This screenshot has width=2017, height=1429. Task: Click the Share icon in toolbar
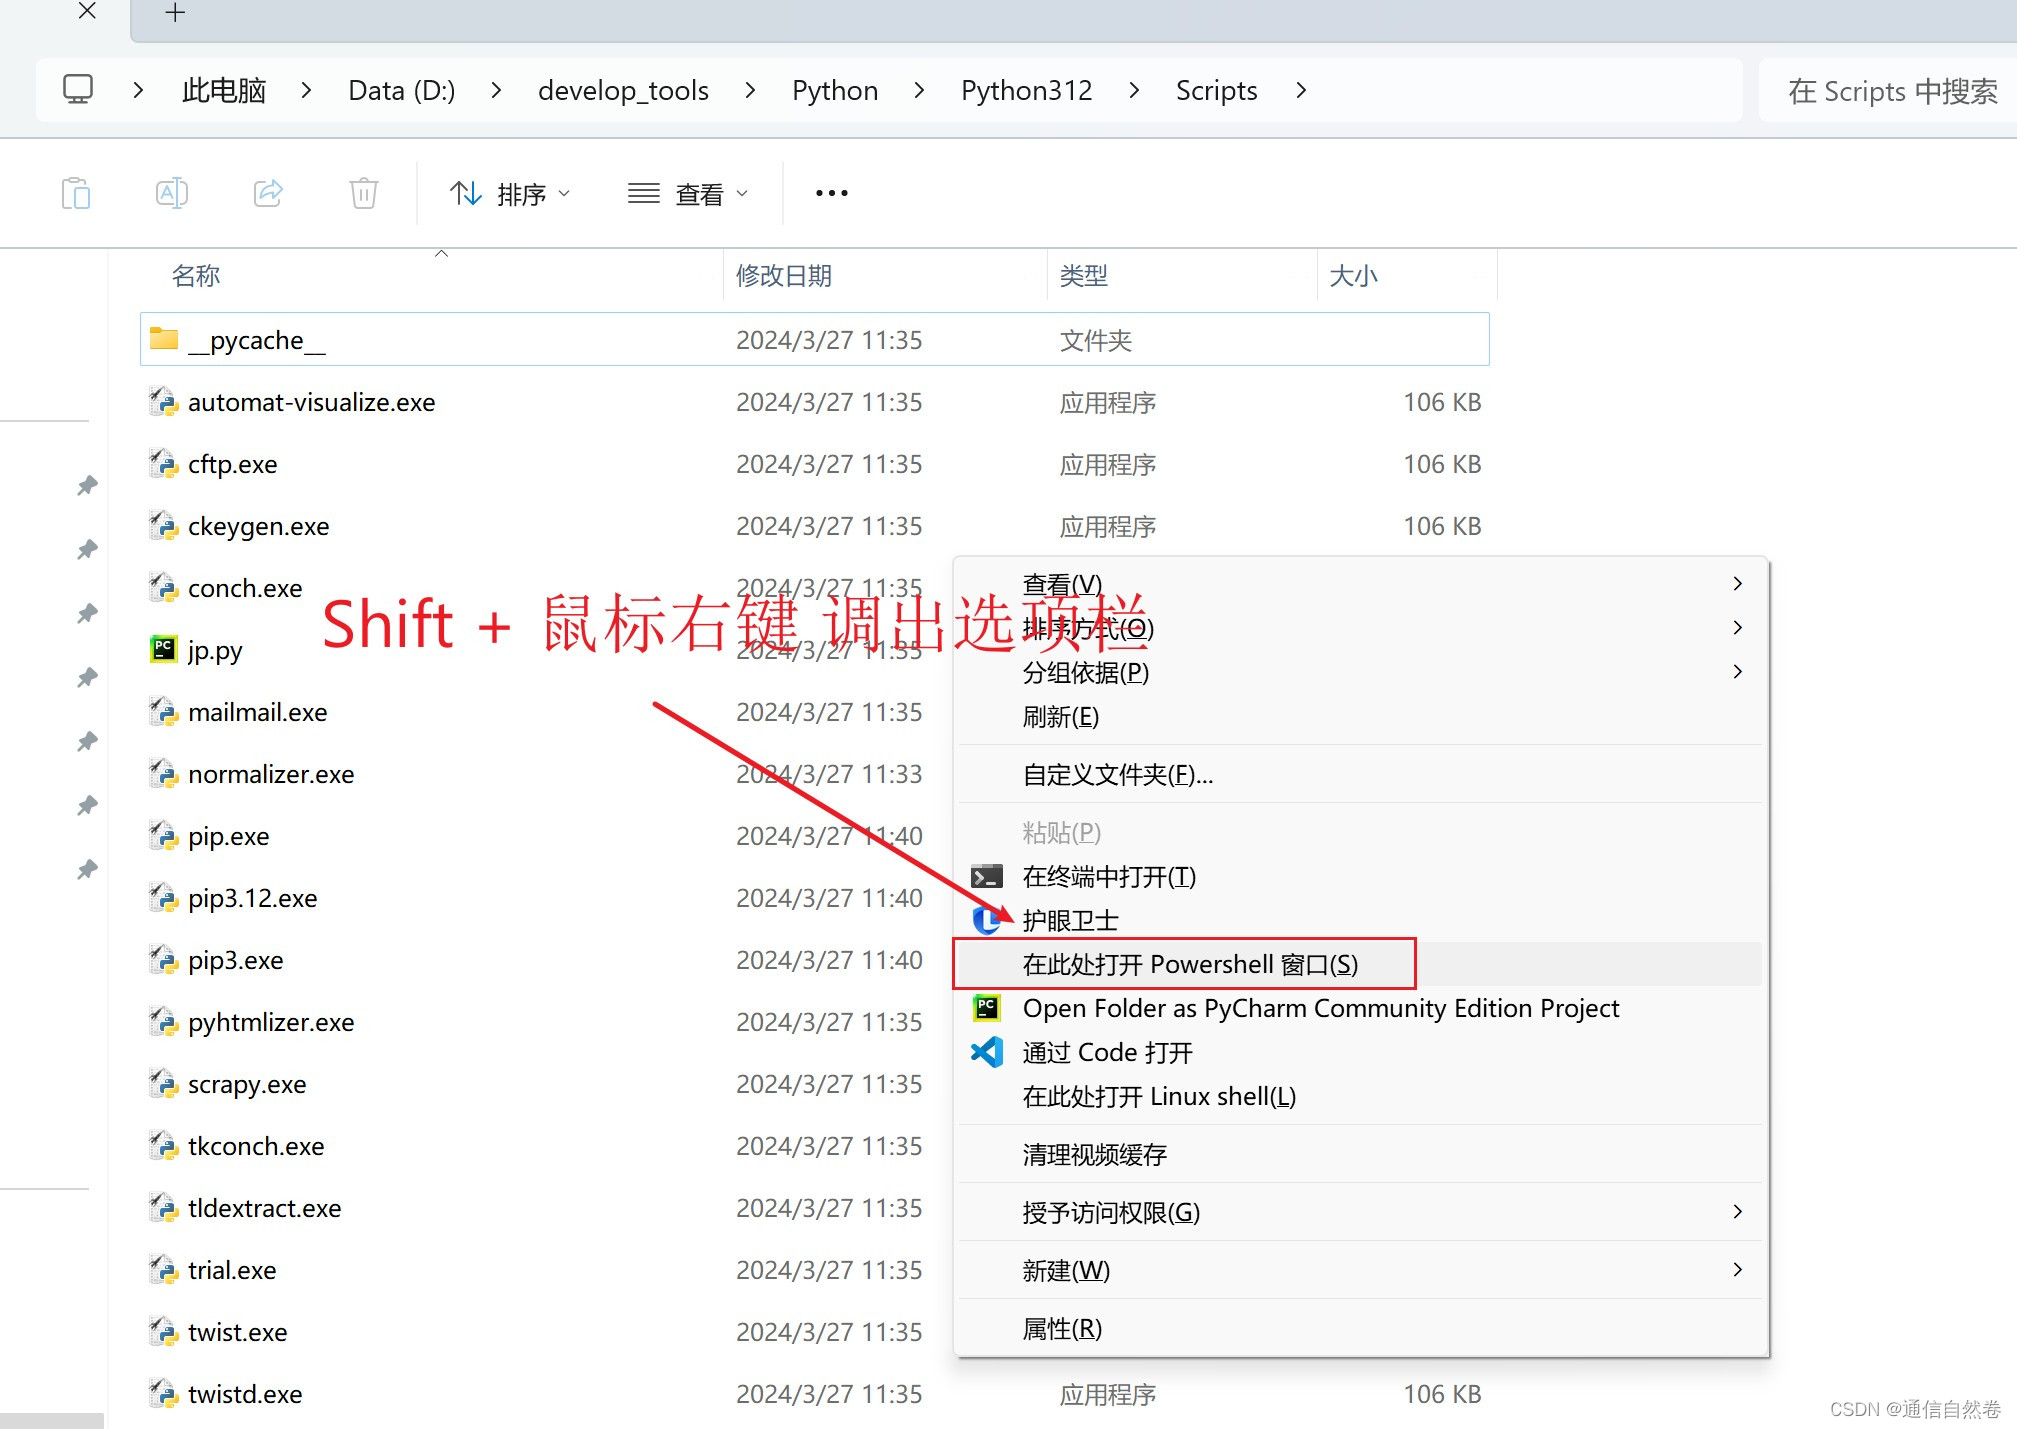click(268, 193)
